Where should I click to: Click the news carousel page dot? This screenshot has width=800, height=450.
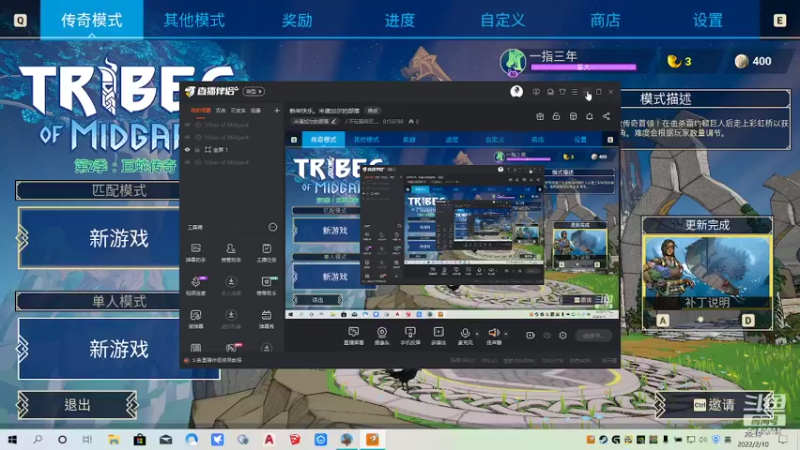tap(701, 319)
